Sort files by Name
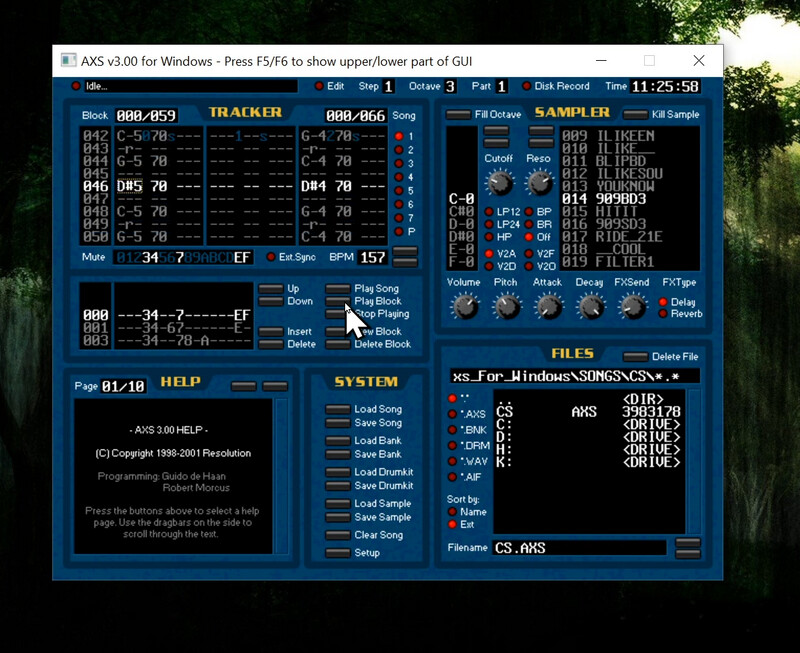Screen dimensions: 800x653 [x=452, y=512]
